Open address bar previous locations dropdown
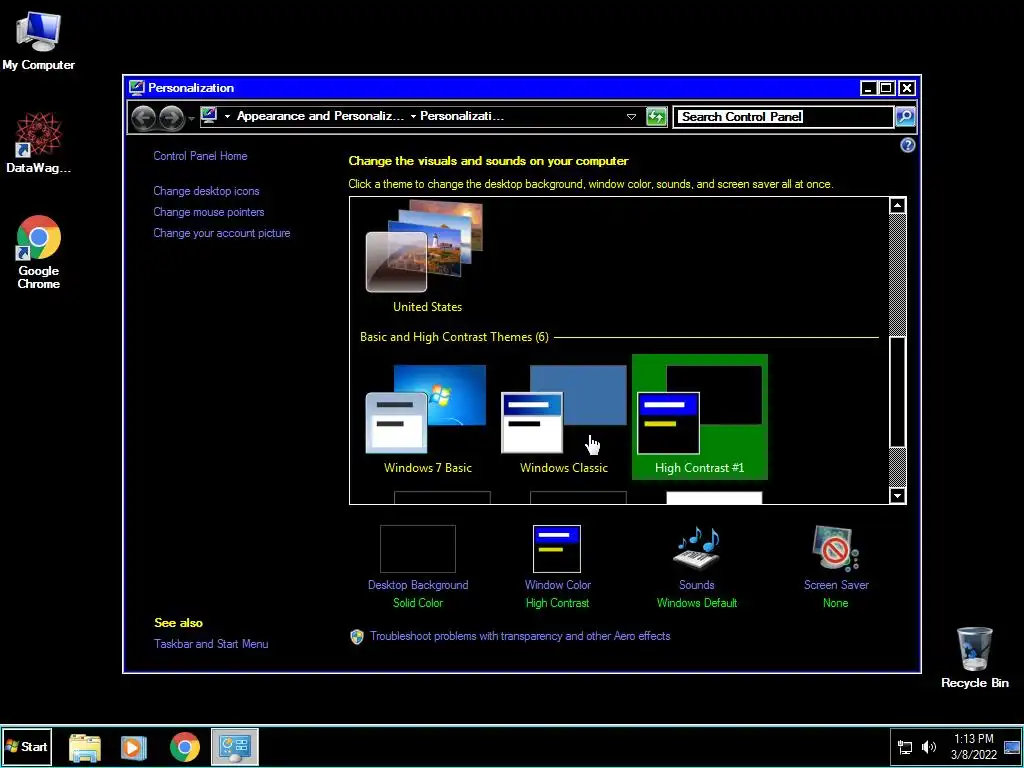This screenshot has width=1024, height=768. tap(632, 117)
